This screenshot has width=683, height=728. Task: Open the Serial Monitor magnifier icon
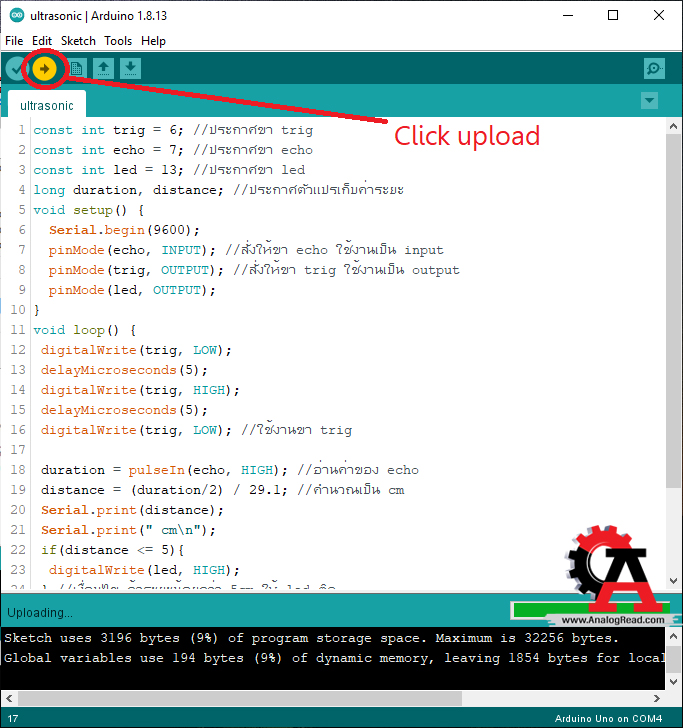point(654,69)
